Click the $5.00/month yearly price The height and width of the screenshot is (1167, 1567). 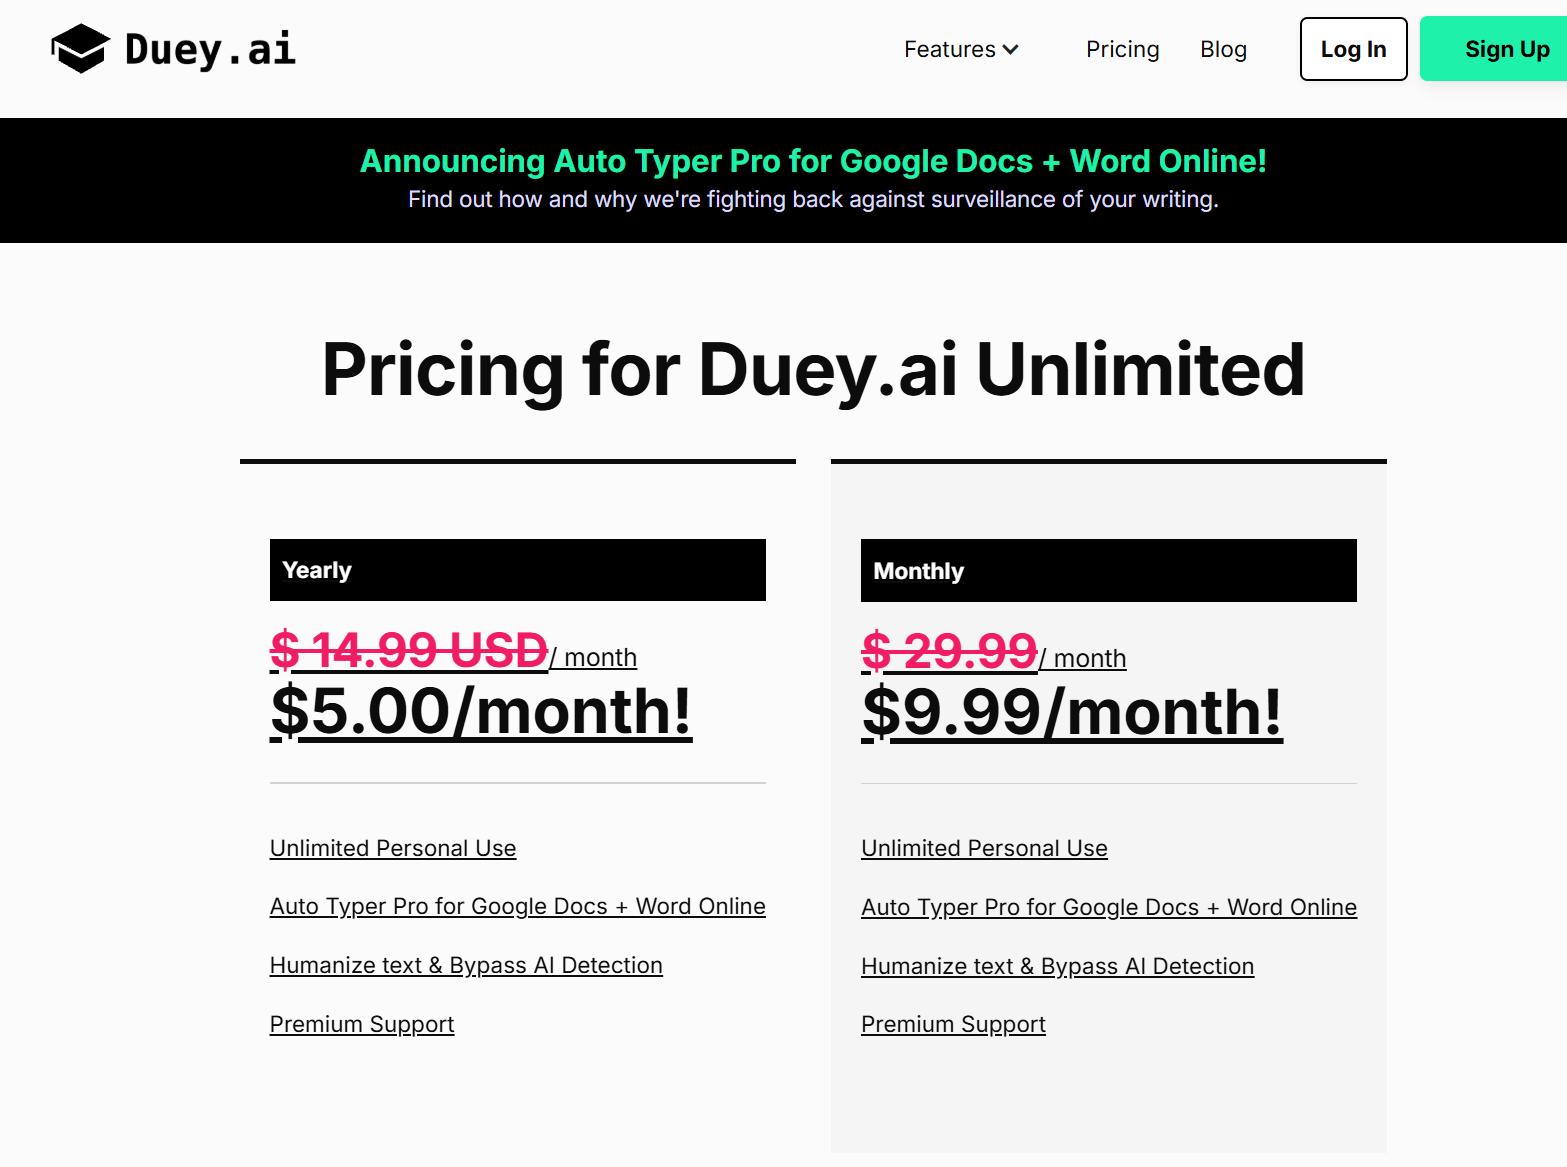(482, 711)
